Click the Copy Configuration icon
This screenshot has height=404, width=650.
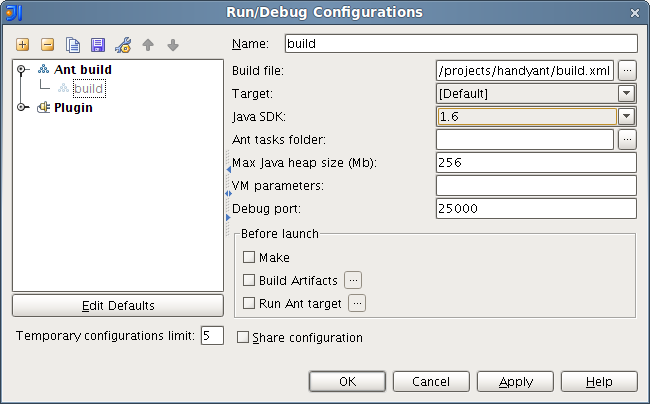coord(72,45)
